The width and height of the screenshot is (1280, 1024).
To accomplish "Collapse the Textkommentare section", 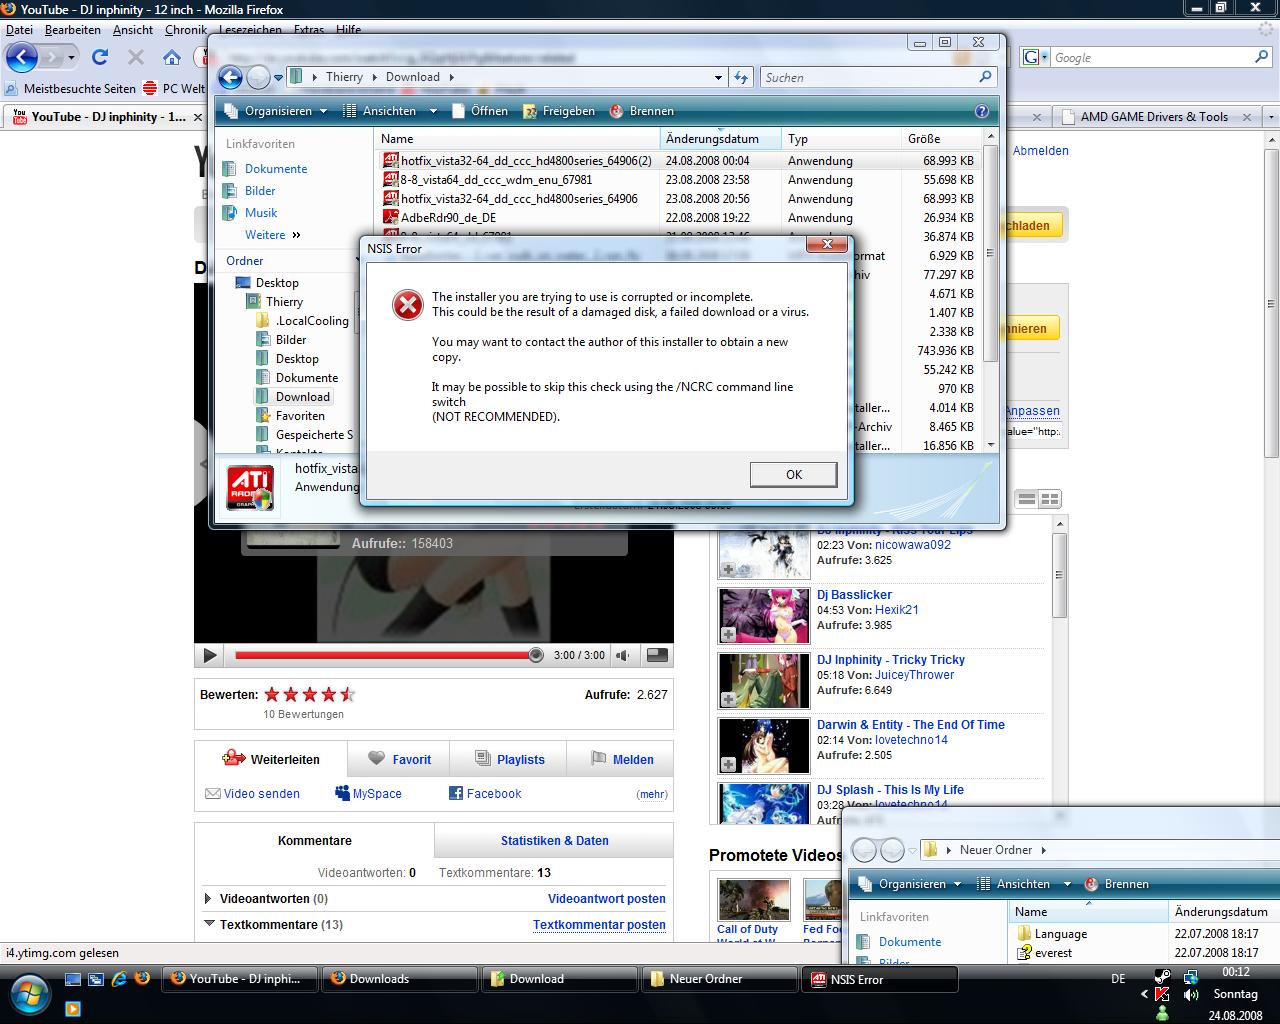I will click(209, 925).
